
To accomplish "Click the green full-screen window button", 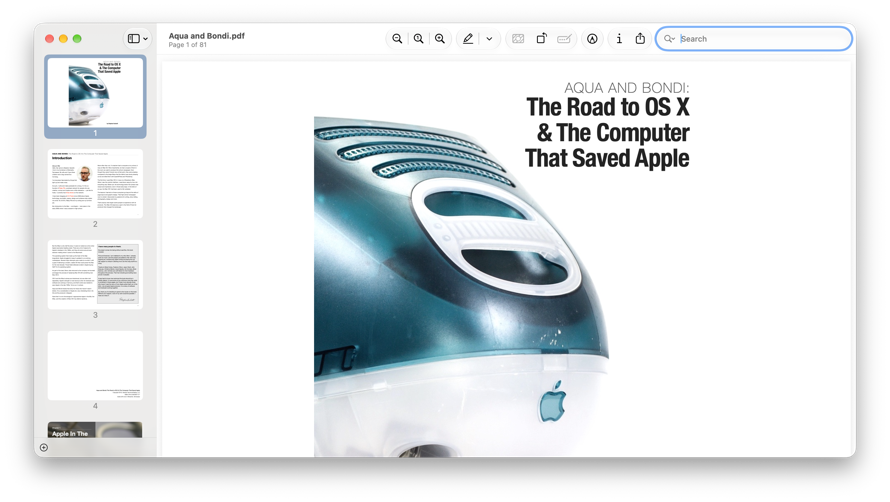I will 77,39.
